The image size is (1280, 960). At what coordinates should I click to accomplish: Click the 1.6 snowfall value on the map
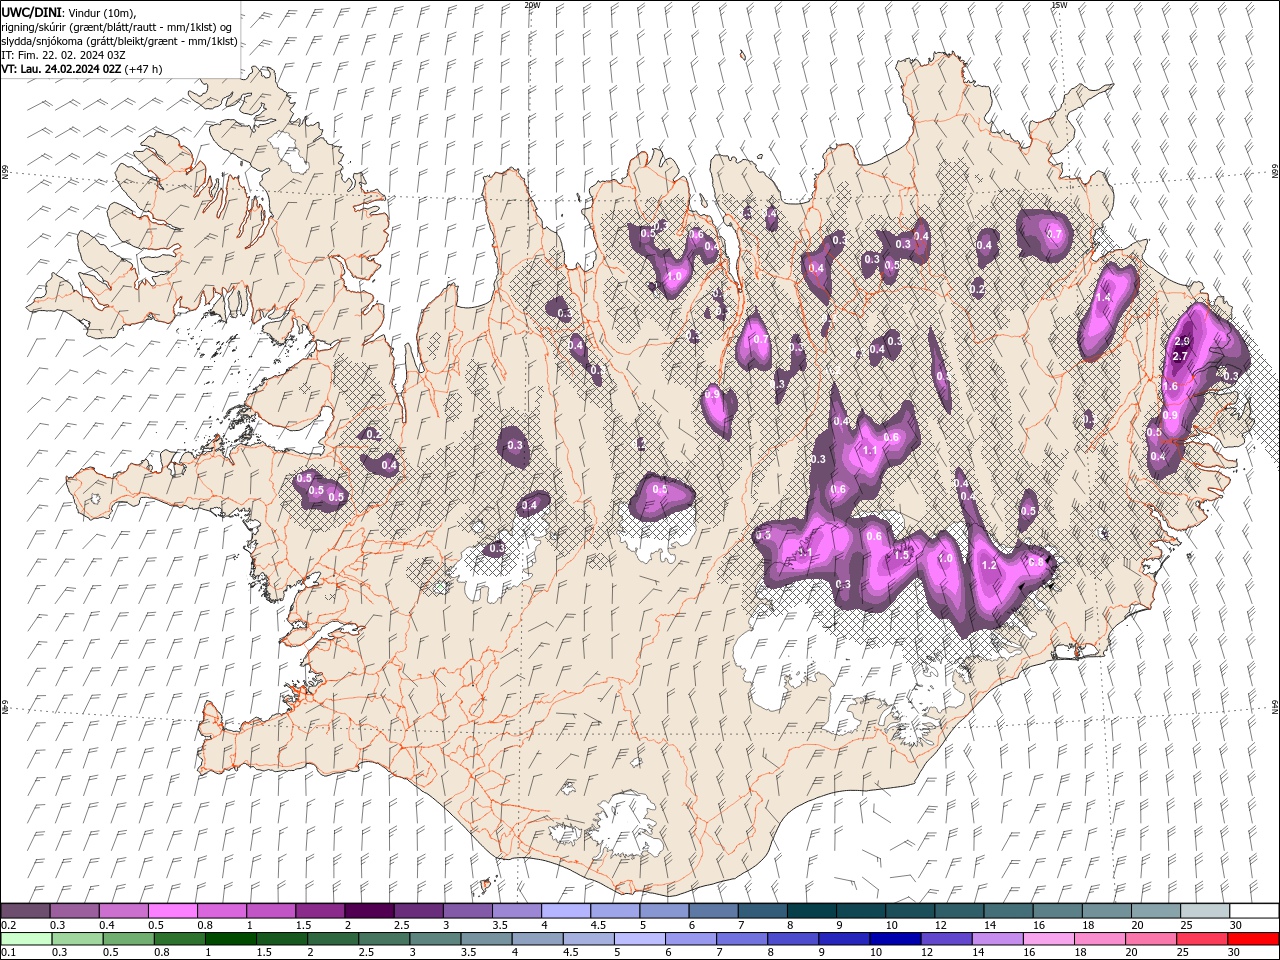tap(1170, 387)
